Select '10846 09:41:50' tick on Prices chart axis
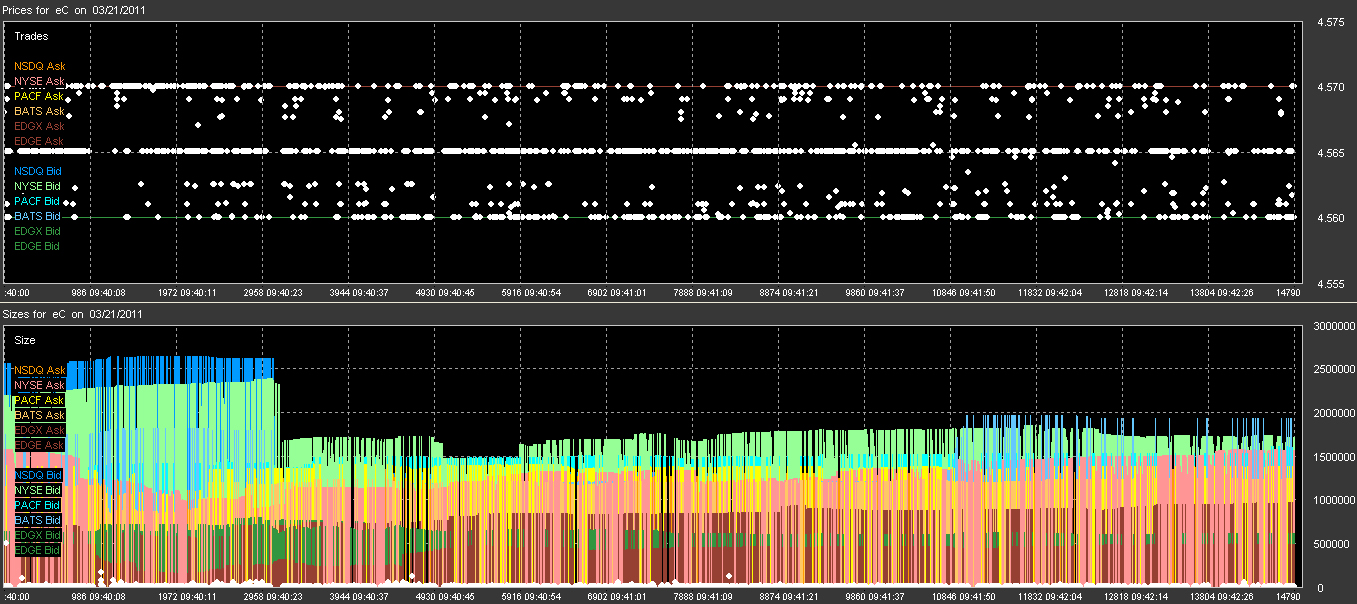Image resolution: width=1357 pixels, height=604 pixels. click(x=963, y=293)
